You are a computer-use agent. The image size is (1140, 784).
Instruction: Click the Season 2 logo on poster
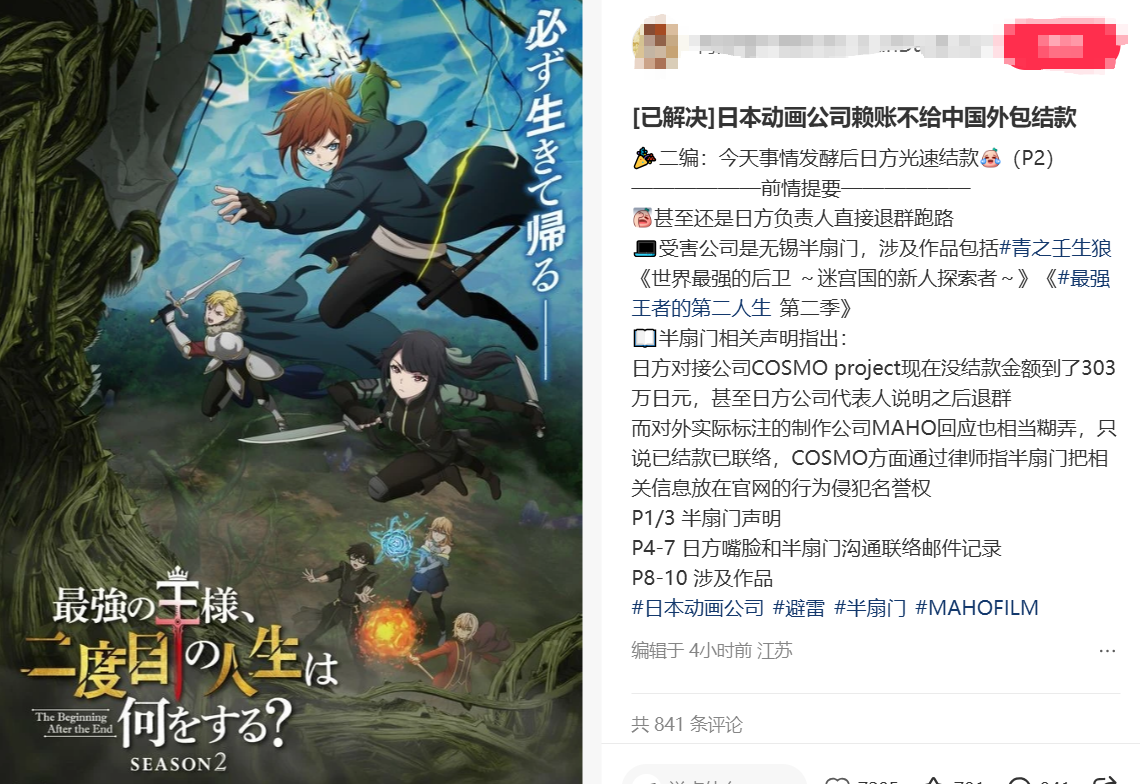tap(178, 763)
